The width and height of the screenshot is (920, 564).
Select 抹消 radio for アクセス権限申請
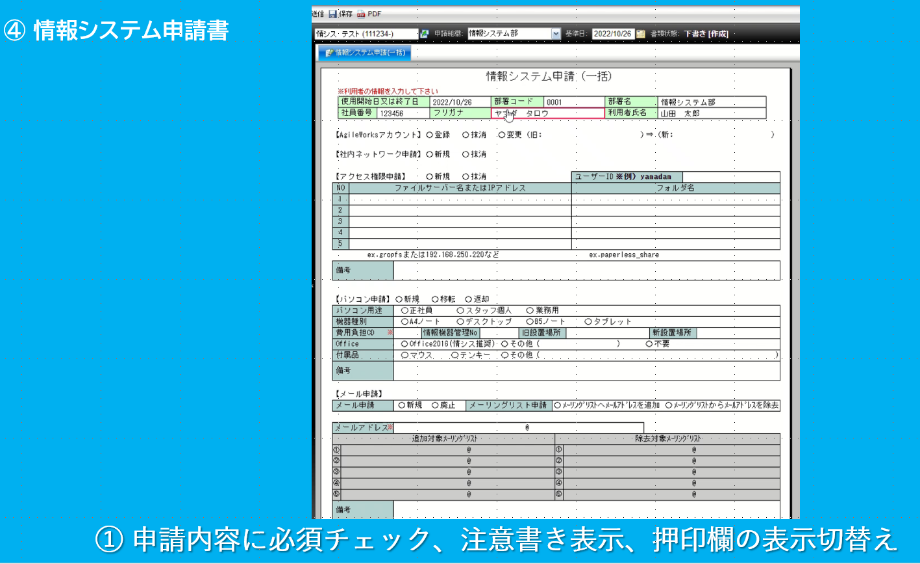pyautogui.click(x=466, y=177)
